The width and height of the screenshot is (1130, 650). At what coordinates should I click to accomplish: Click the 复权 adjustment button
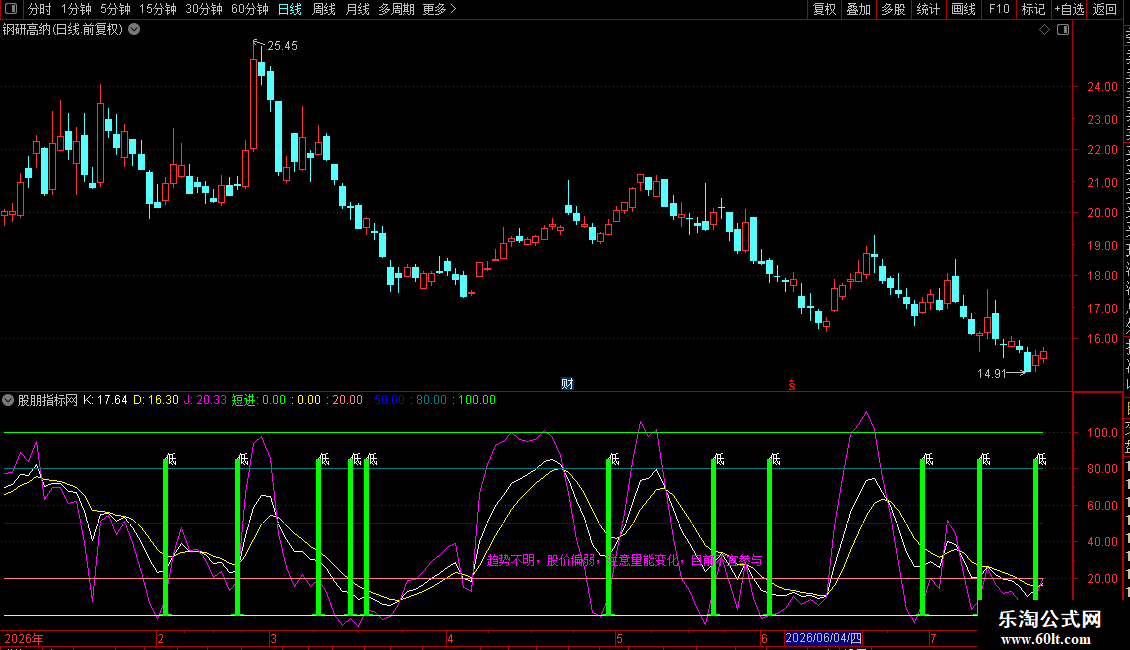click(x=824, y=9)
